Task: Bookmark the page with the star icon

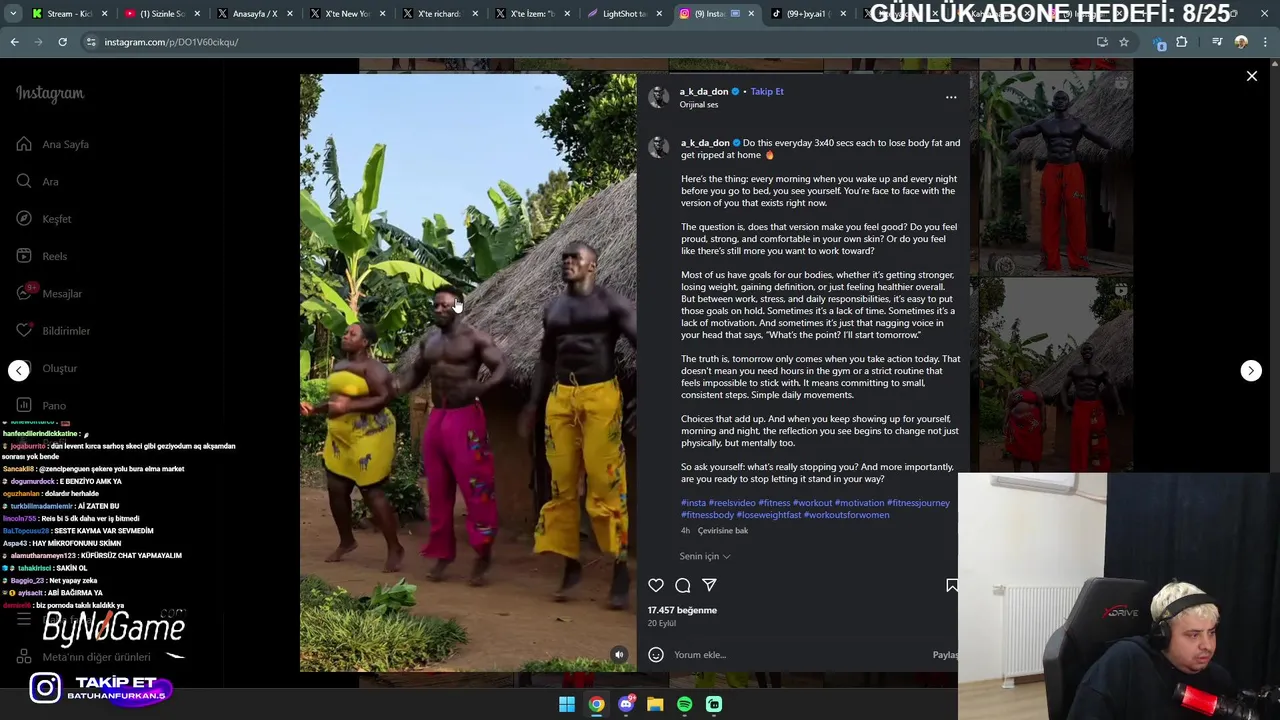Action: (1124, 42)
